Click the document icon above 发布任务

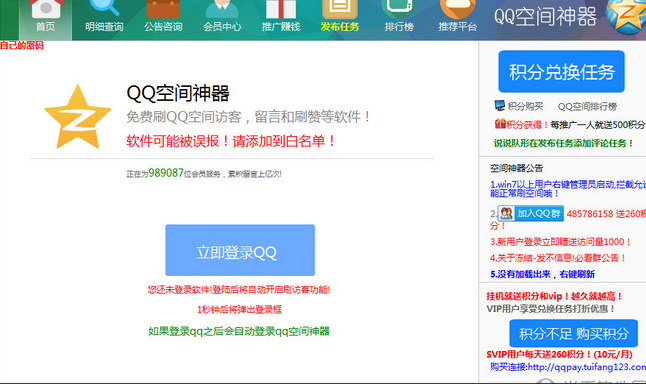pyautogui.click(x=340, y=9)
